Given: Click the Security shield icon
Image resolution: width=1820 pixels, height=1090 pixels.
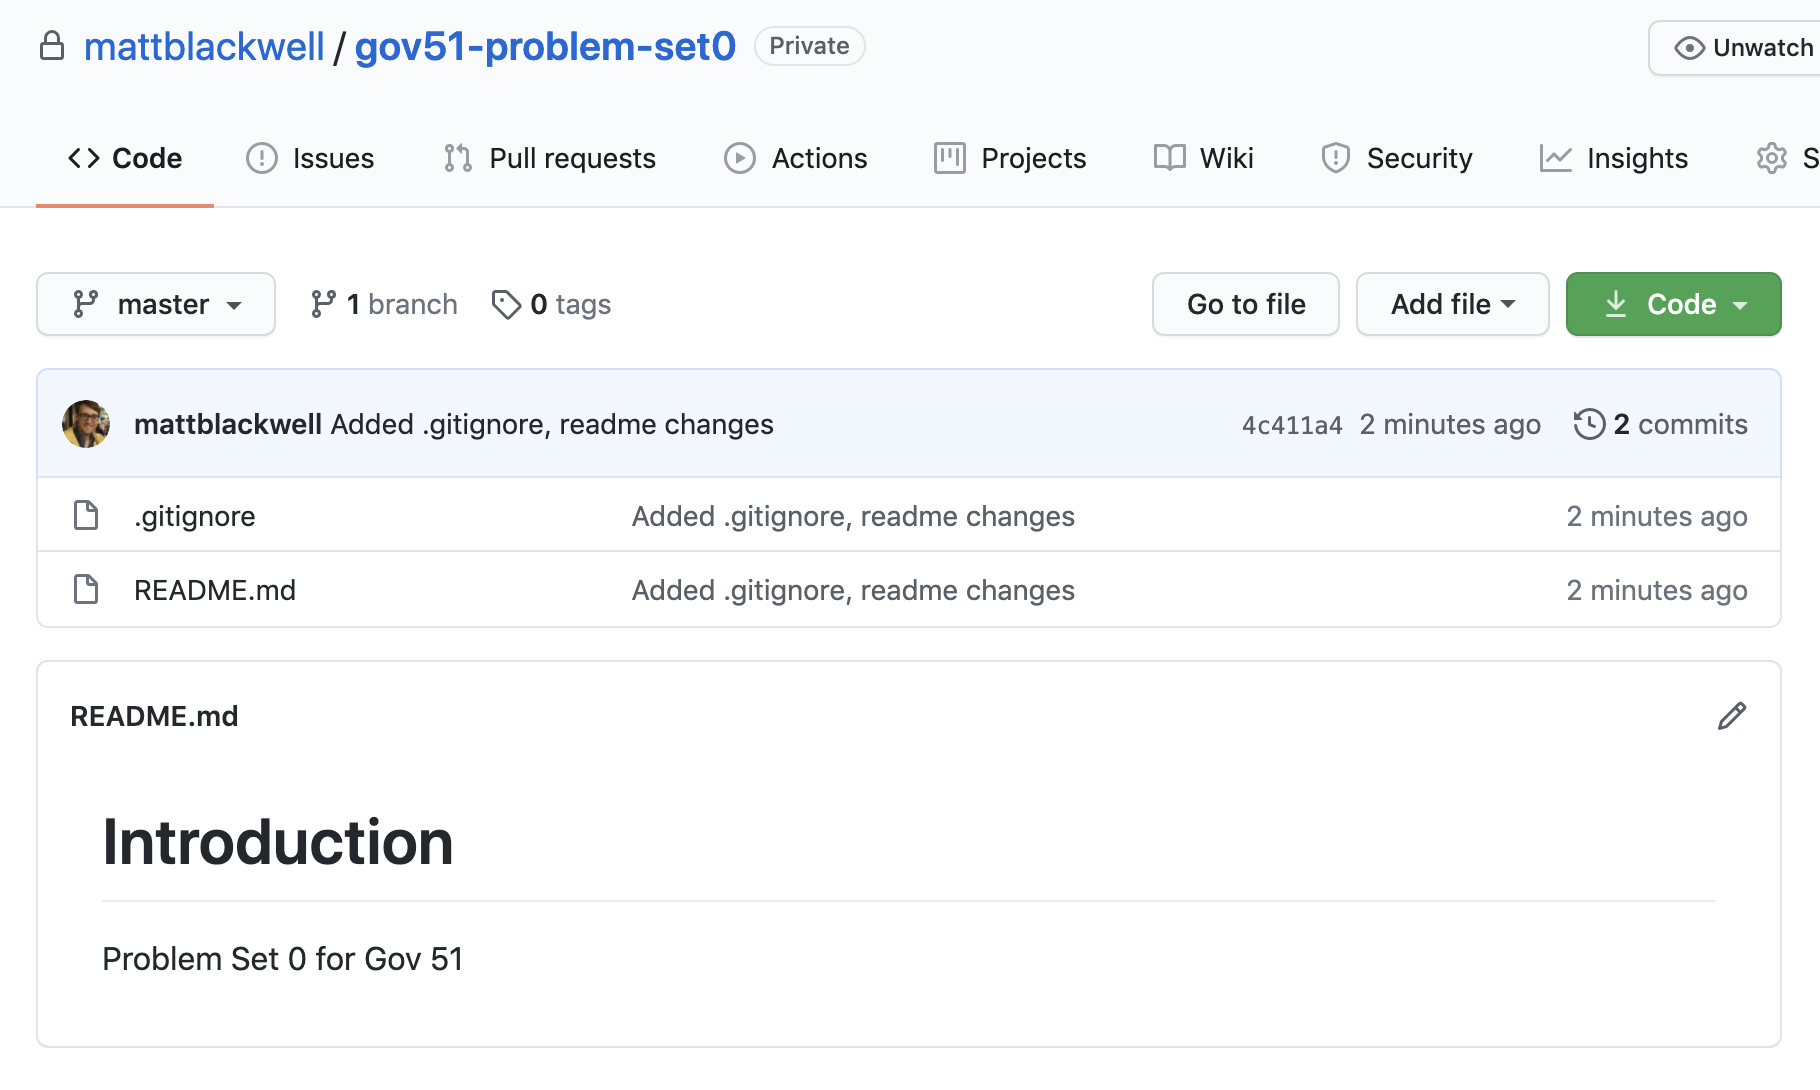Looking at the screenshot, I should tap(1336, 158).
